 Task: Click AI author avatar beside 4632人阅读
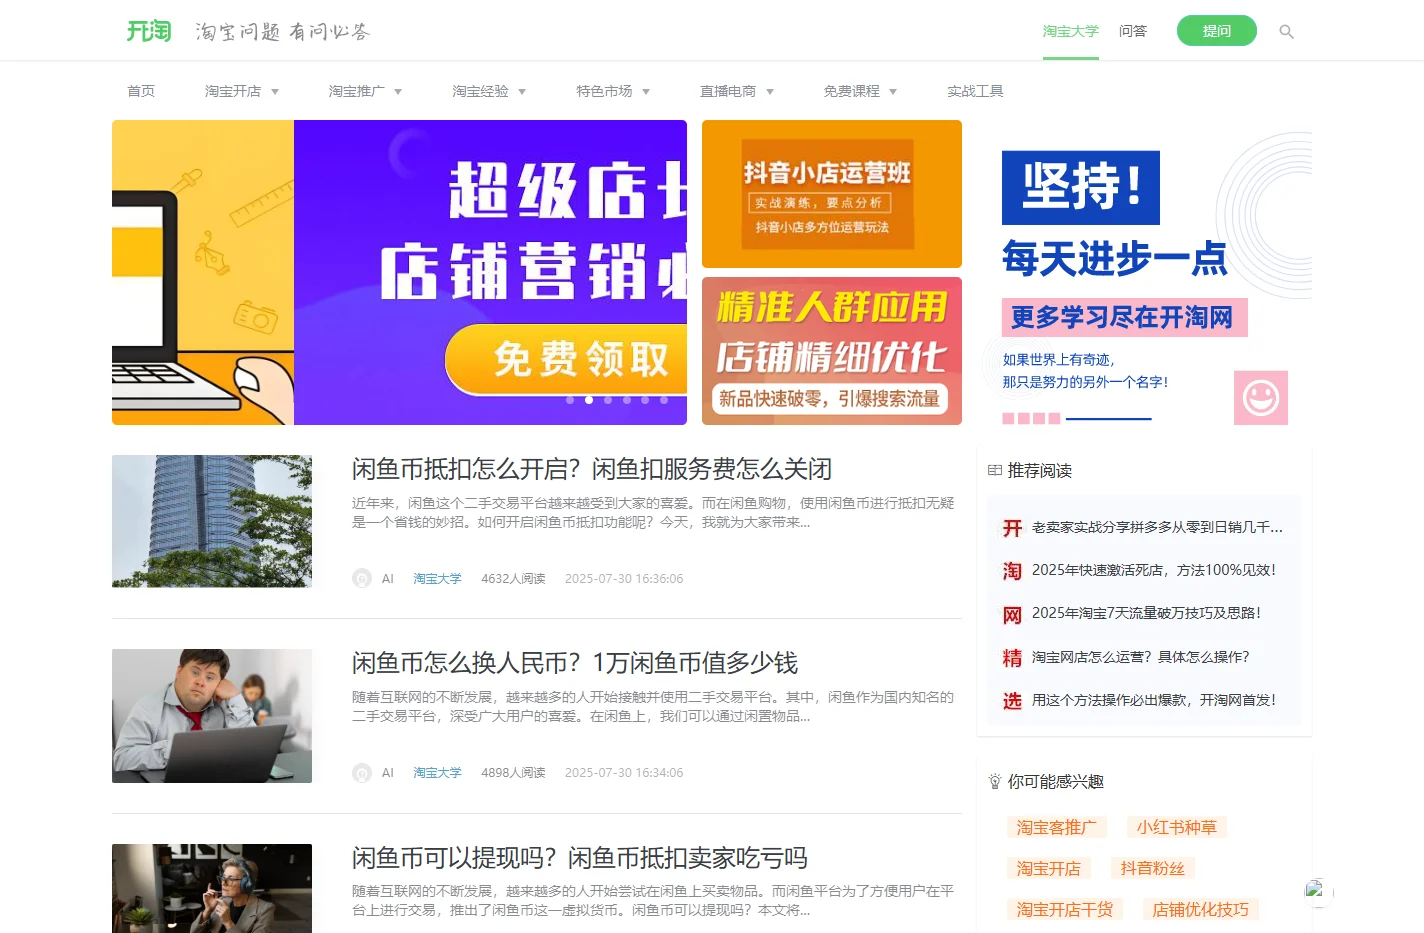pos(362,578)
